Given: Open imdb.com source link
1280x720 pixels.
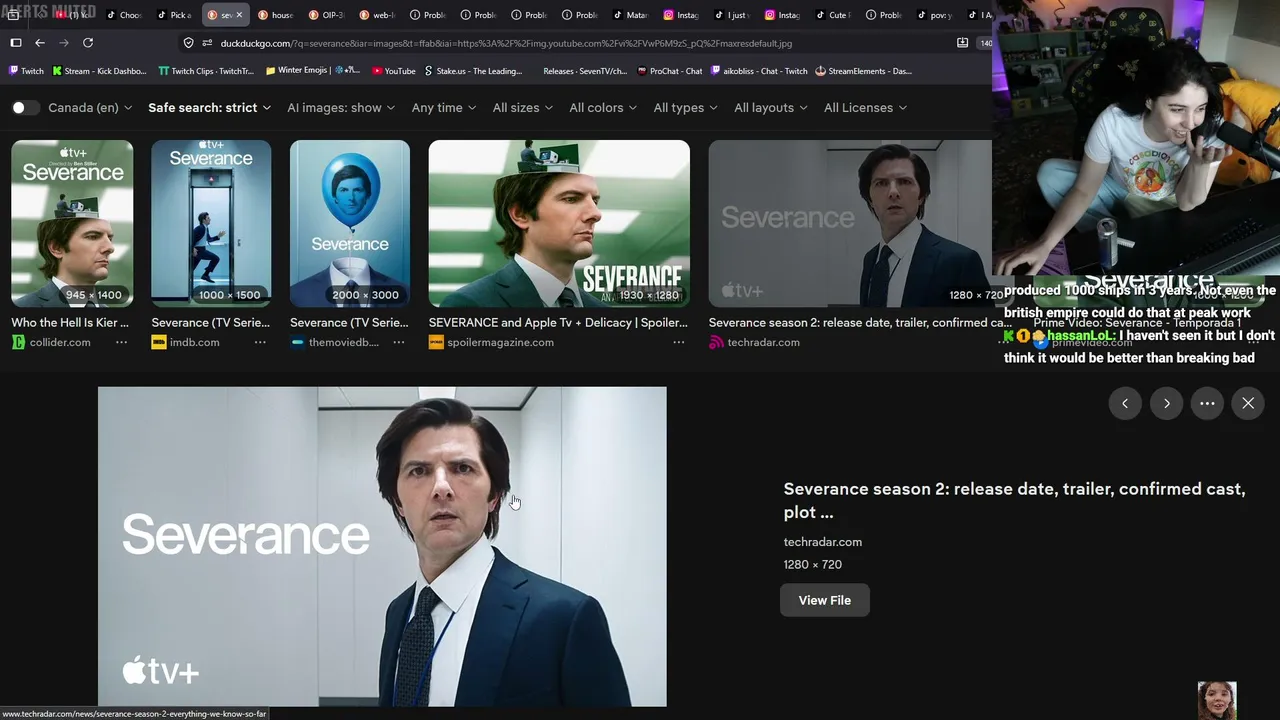Looking at the screenshot, I should [x=194, y=342].
